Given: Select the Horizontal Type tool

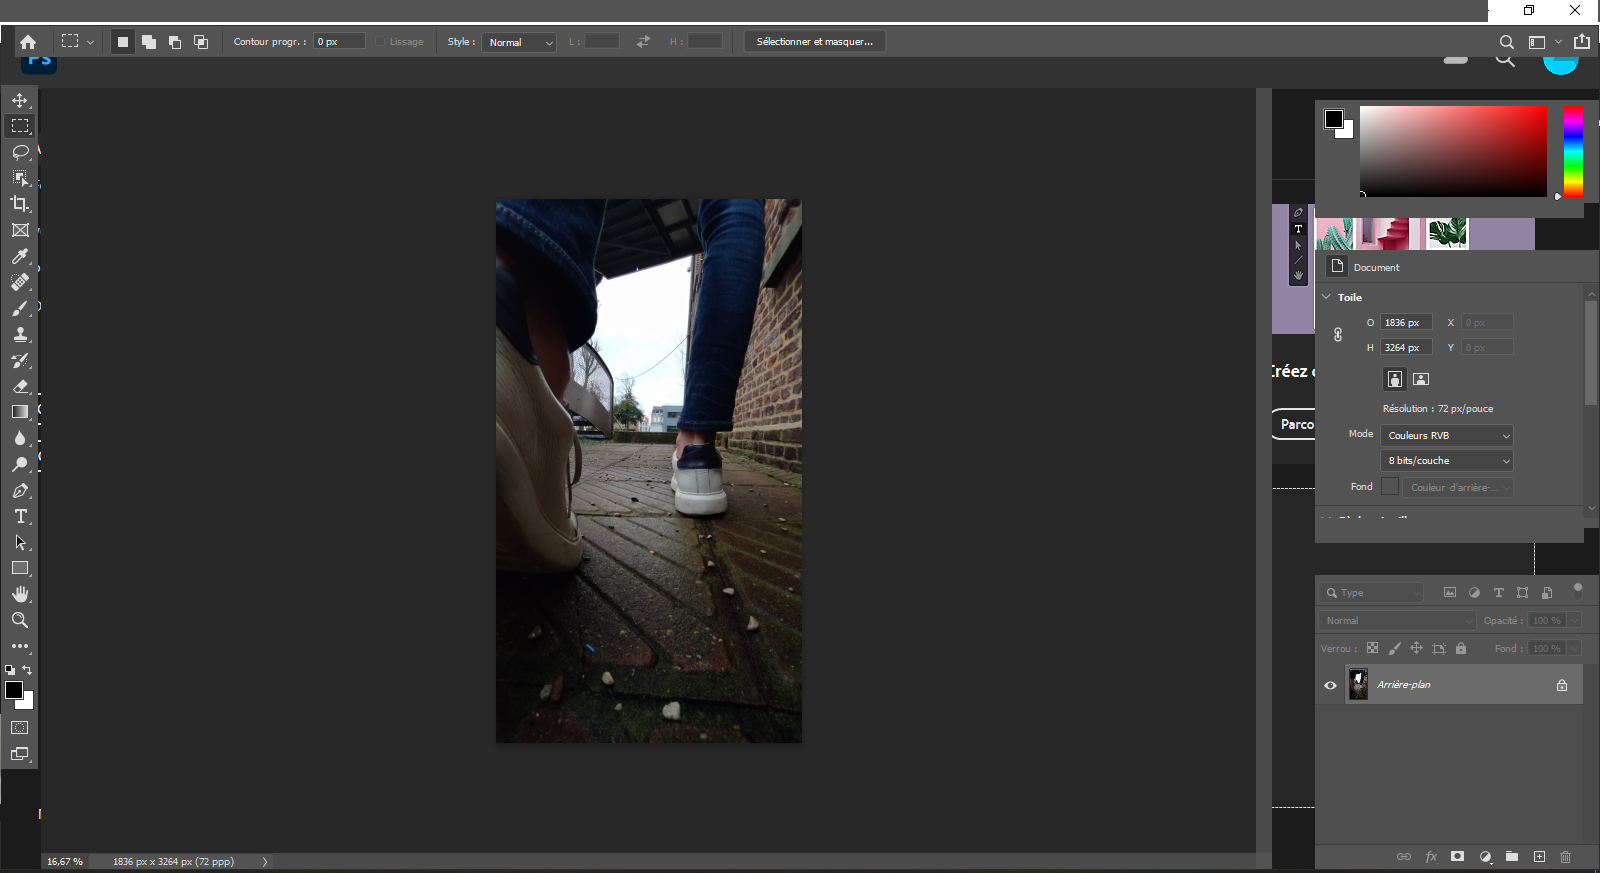Looking at the screenshot, I should point(20,516).
